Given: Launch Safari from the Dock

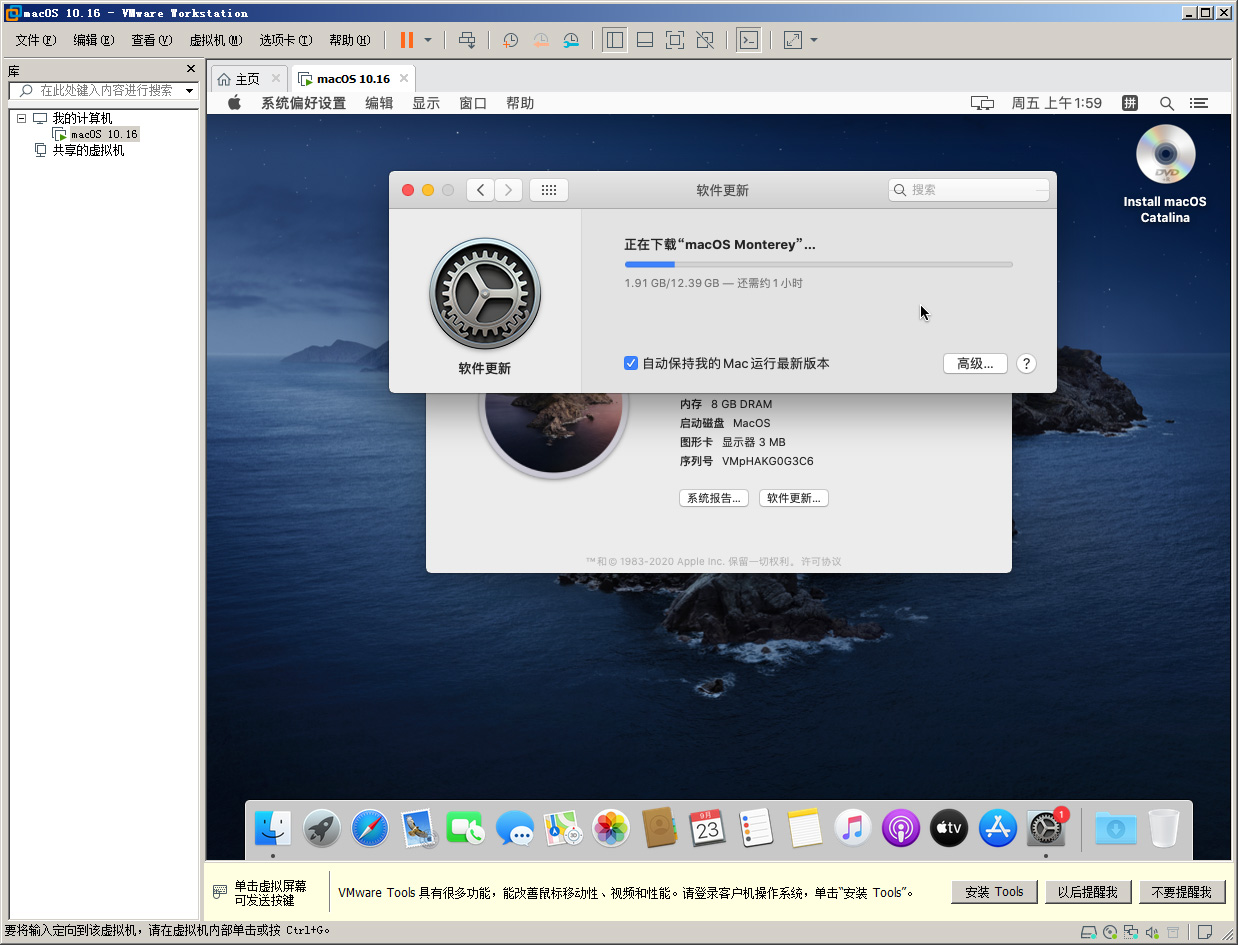Looking at the screenshot, I should click(370, 828).
